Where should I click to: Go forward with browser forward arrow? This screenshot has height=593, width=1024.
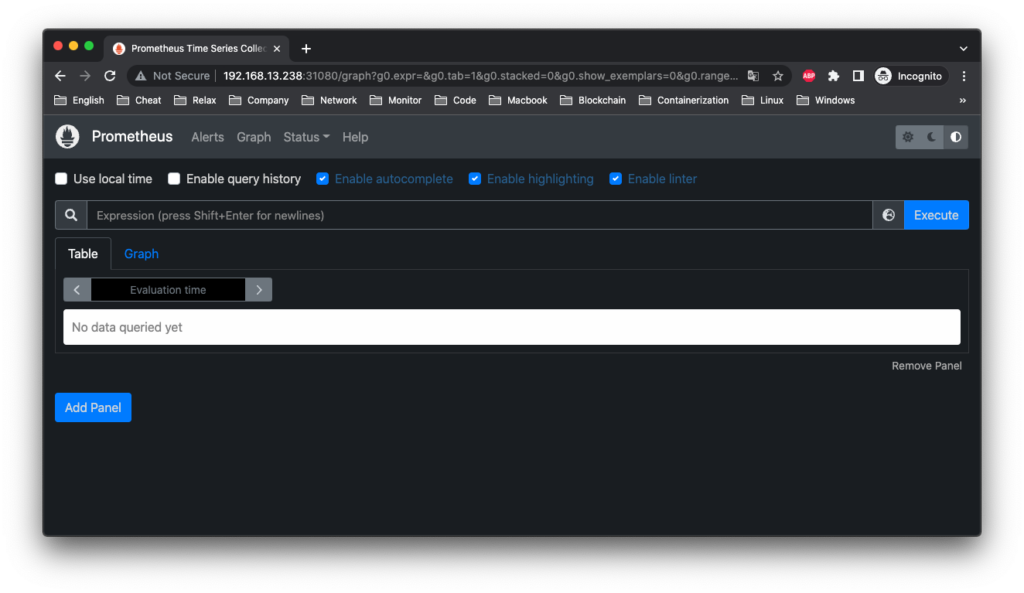coord(85,76)
